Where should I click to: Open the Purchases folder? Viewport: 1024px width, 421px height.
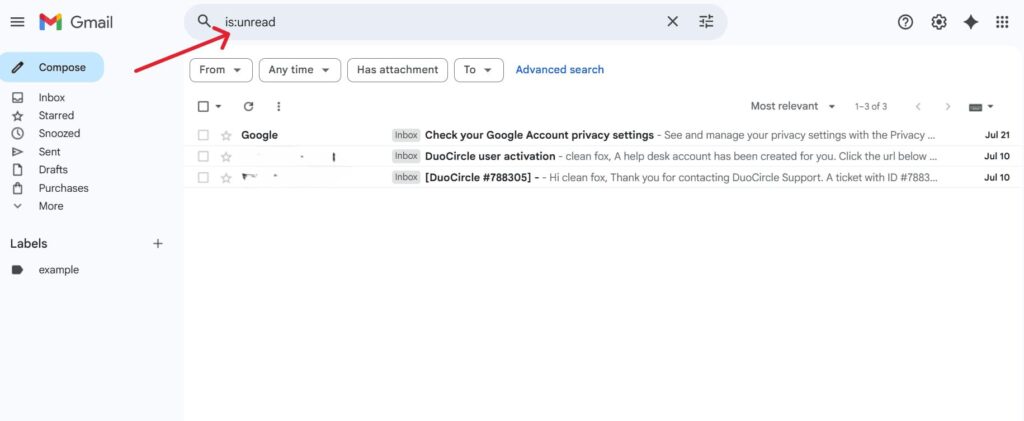[x=63, y=188]
